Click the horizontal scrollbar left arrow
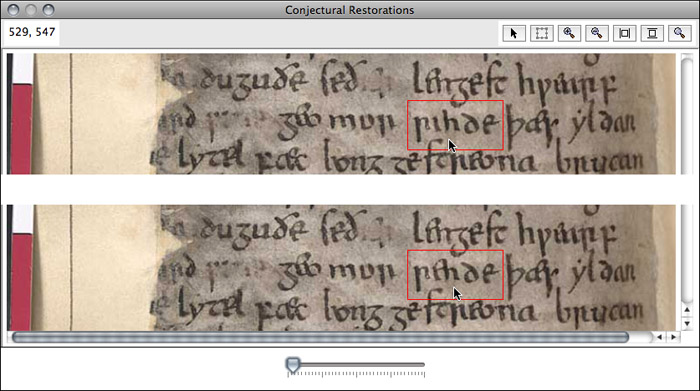Image resolution: width=700 pixels, height=391 pixels. coord(659,337)
